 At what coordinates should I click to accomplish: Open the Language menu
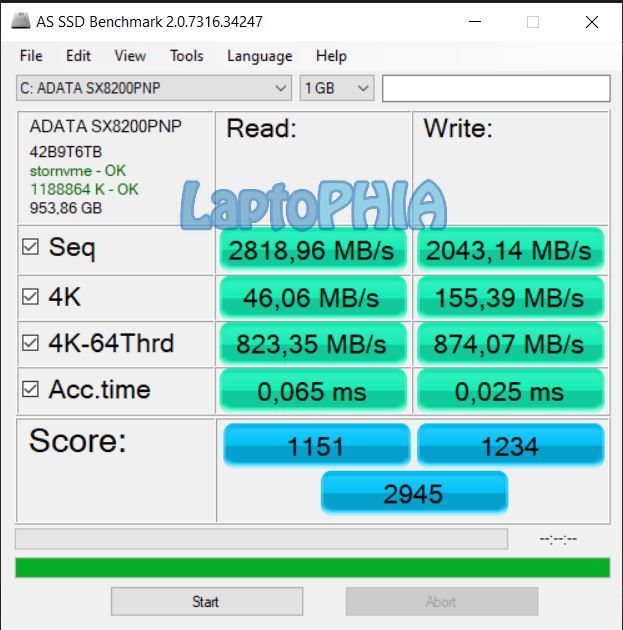click(x=259, y=56)
